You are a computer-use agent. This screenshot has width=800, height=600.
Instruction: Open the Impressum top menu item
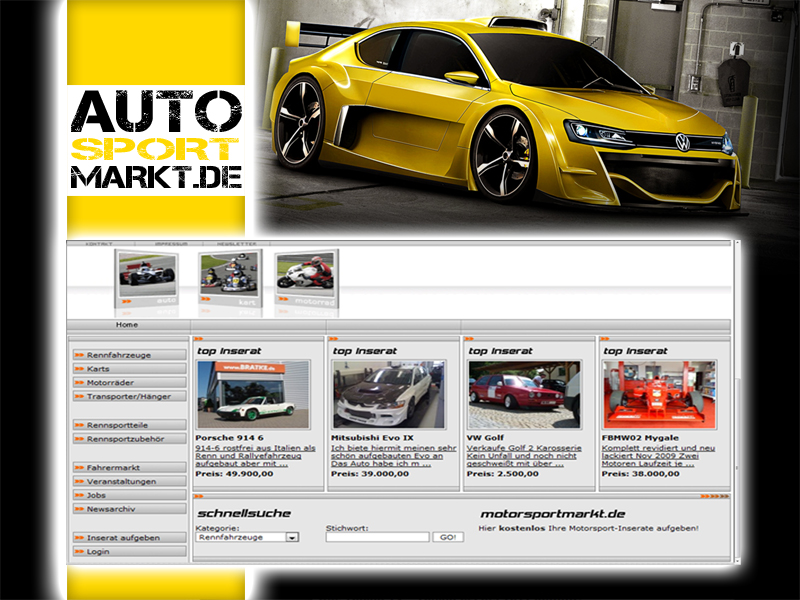171,244
